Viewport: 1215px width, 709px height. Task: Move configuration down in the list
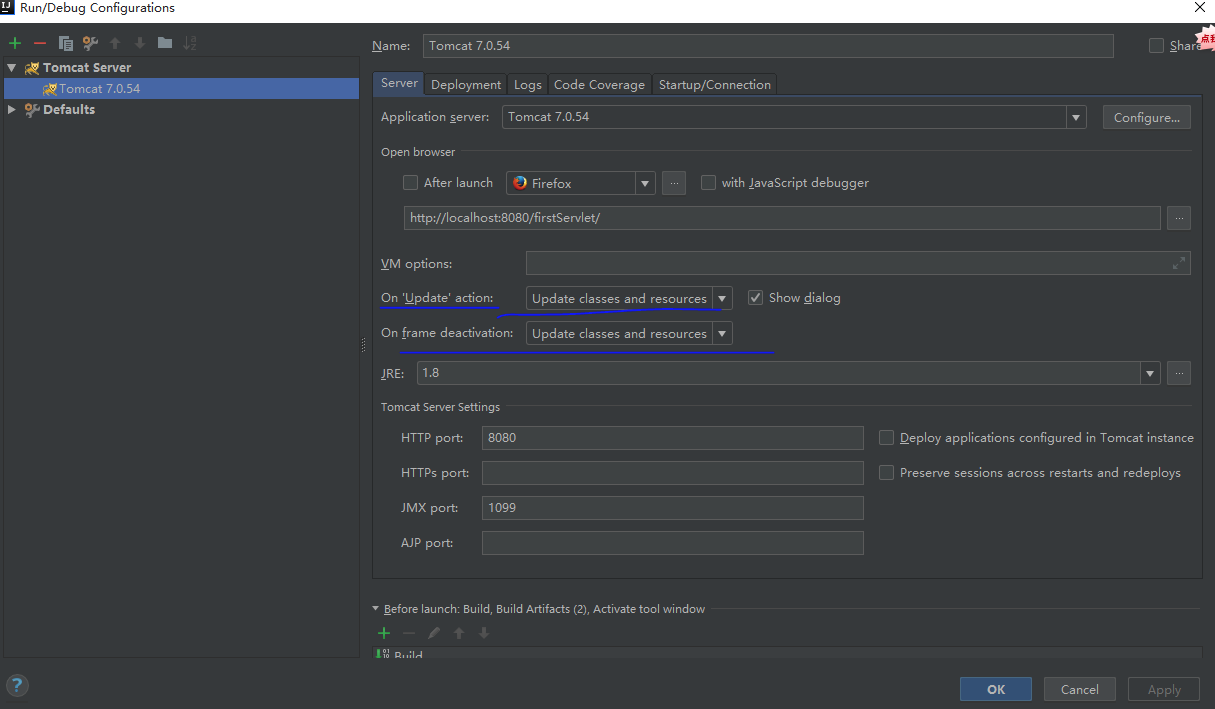(x=140, y=43)
